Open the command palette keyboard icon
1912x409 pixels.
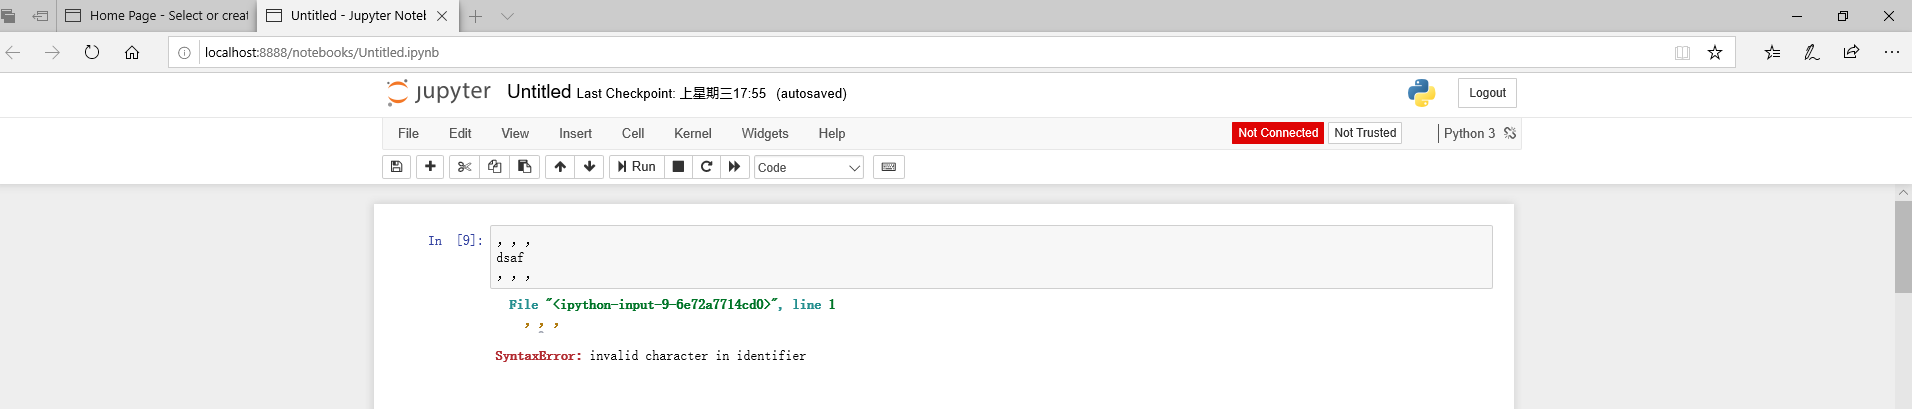coord(889,167)
